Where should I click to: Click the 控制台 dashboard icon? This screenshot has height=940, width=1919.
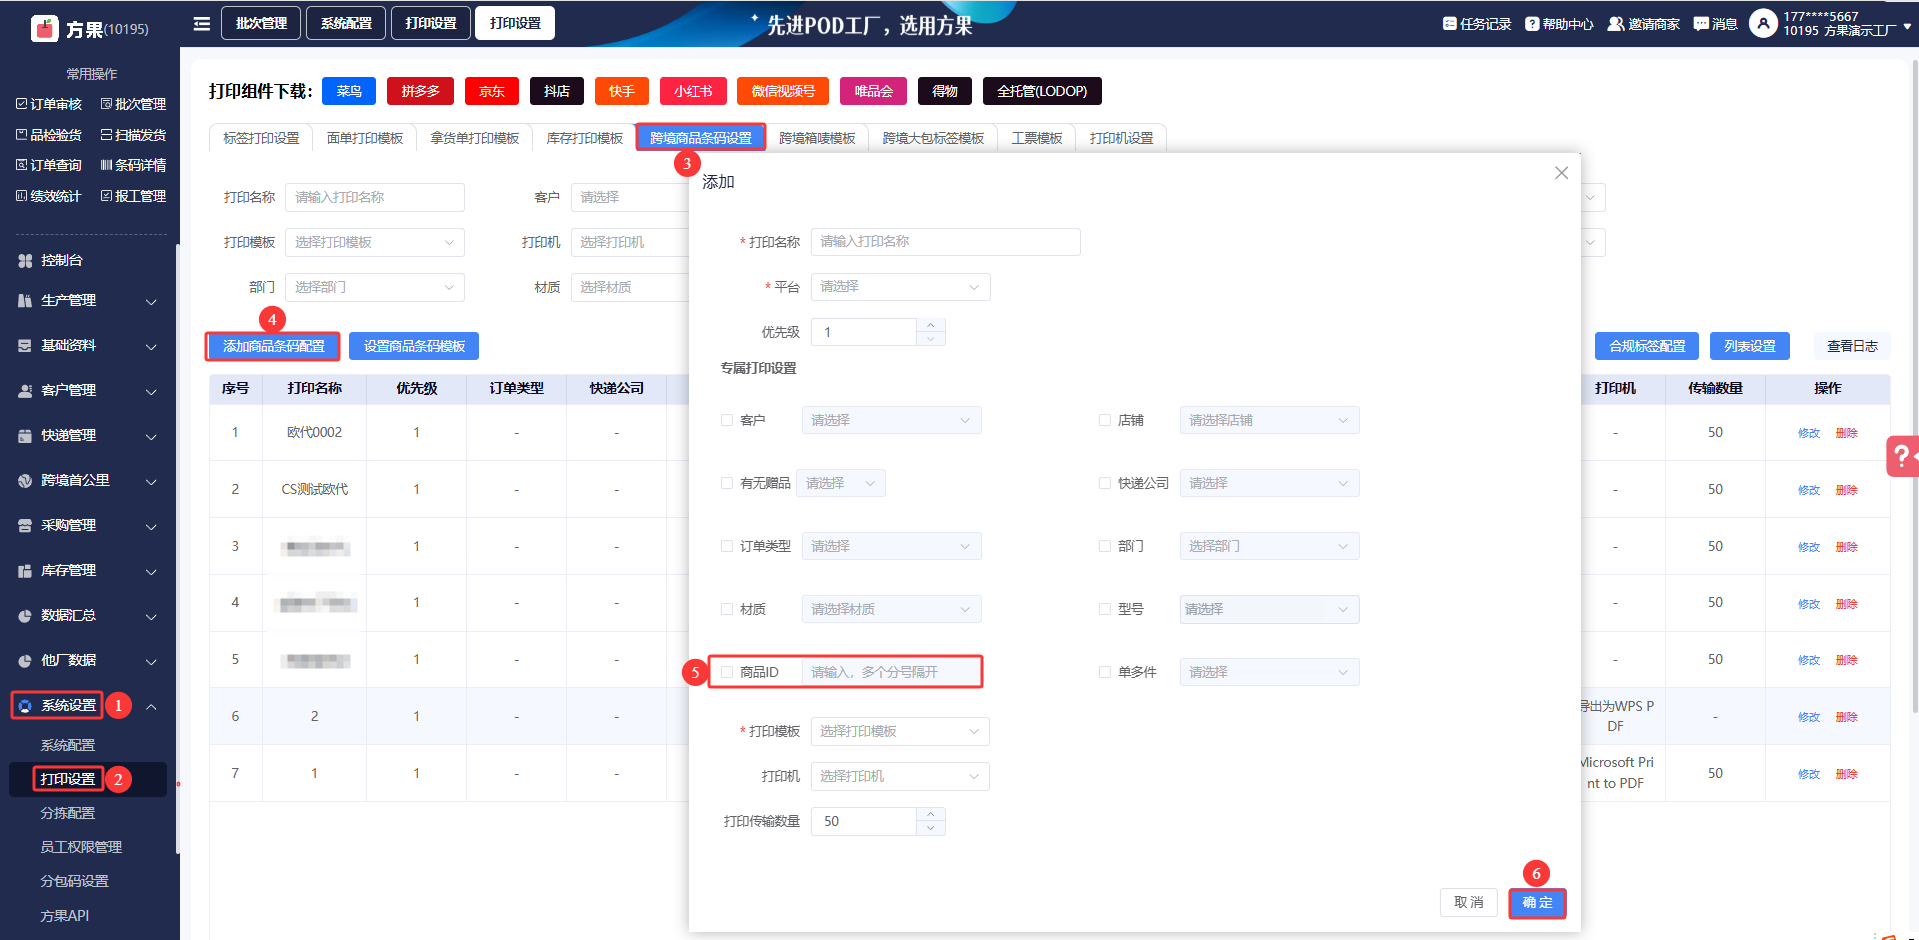click(25, 260)
